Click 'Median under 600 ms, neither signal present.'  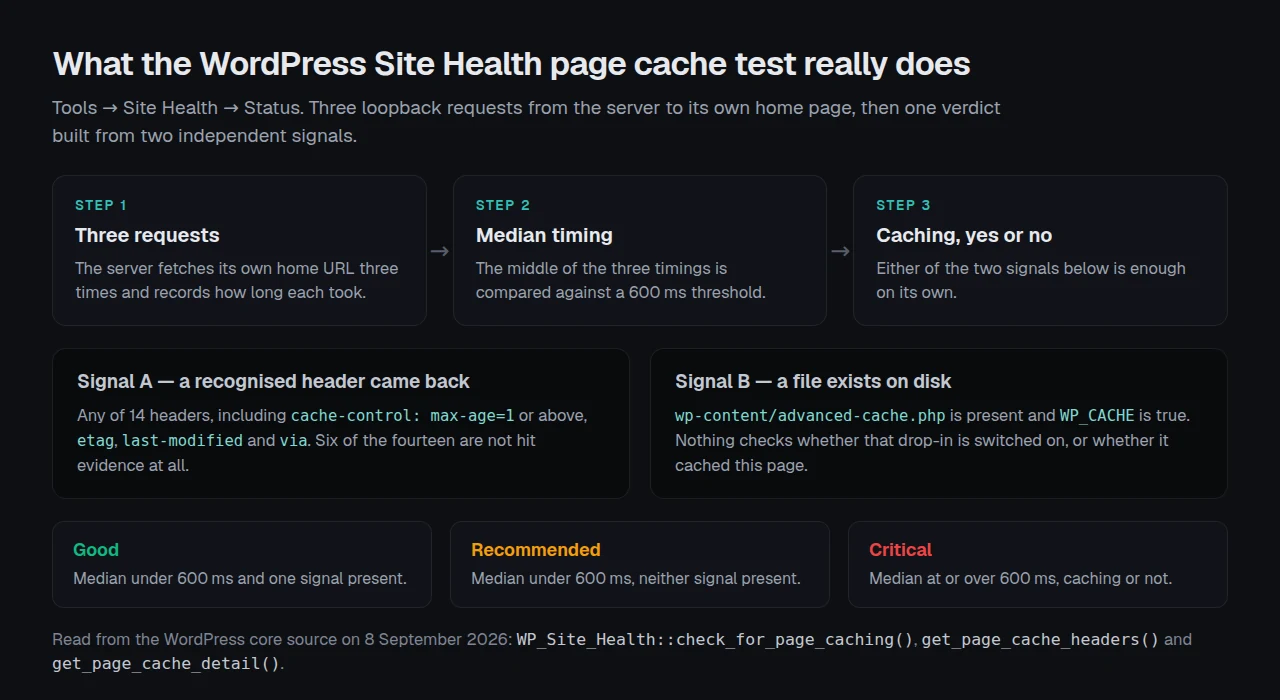coord(636,578)
